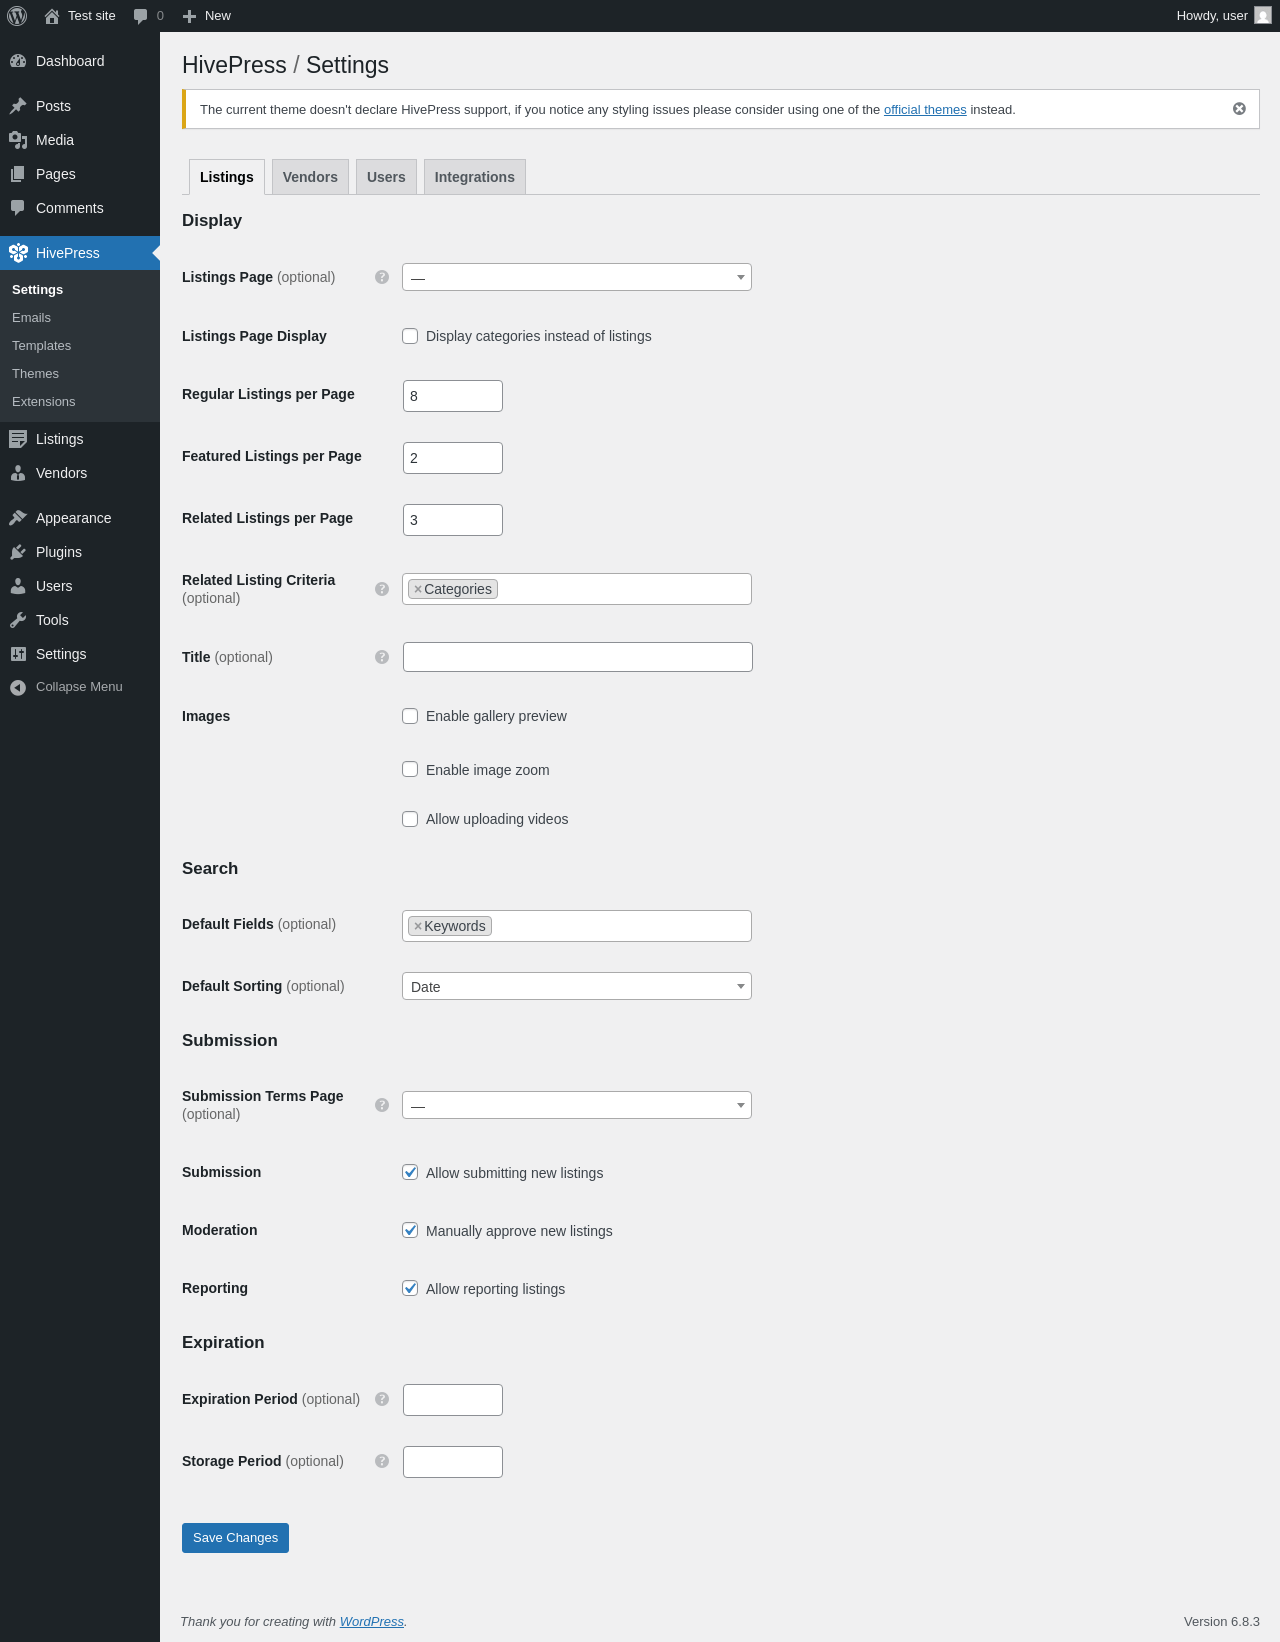The height and width of the screenshot is (1642, 1280).
Task: Click help icon beside Listings Page
Action: tap(382, 277)
